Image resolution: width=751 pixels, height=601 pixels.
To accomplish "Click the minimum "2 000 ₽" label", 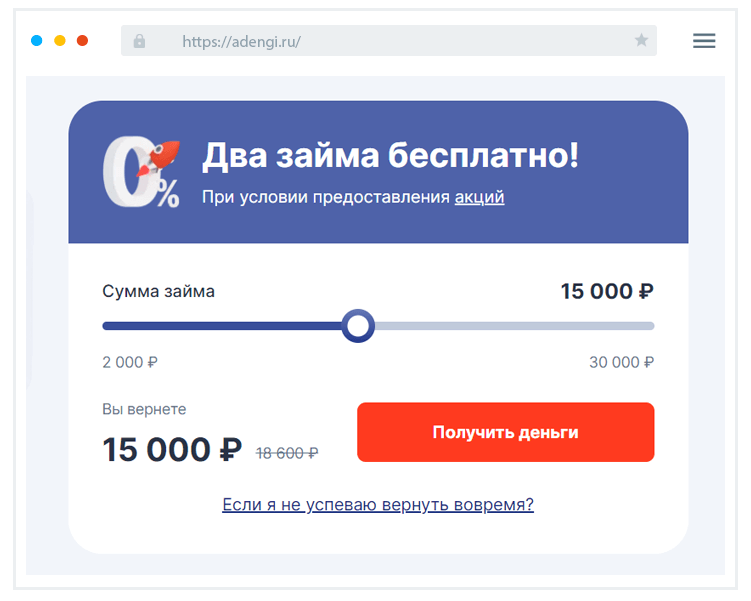I will [130, 362].
